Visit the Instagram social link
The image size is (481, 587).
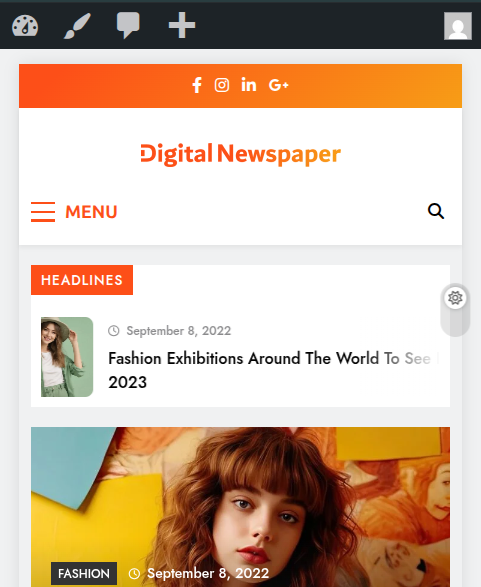pyautogui.click(x=222, y=85)
